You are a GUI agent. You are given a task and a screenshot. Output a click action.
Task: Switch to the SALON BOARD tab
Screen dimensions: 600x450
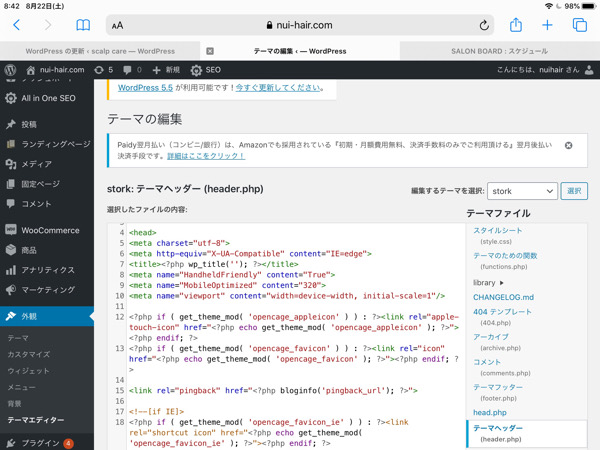point(498,51)
